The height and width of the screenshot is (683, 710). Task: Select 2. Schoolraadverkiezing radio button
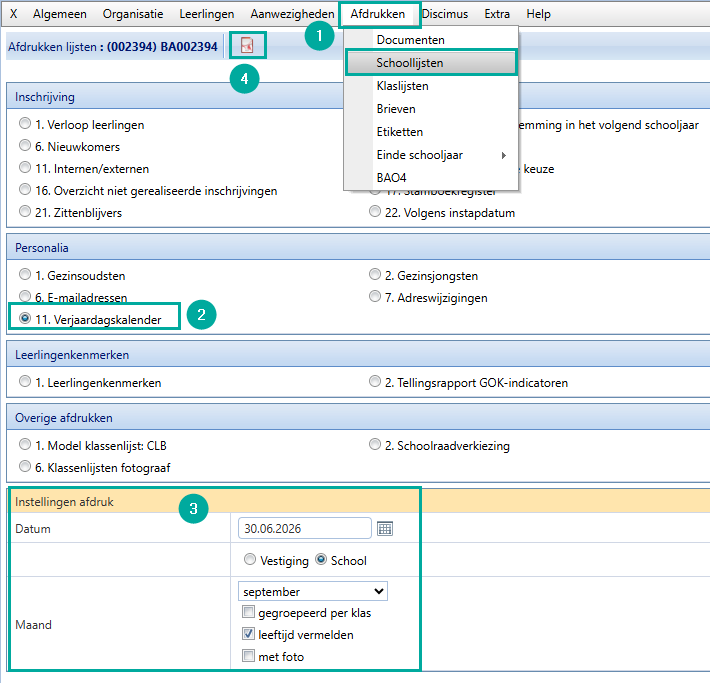[x=375, y=444]
